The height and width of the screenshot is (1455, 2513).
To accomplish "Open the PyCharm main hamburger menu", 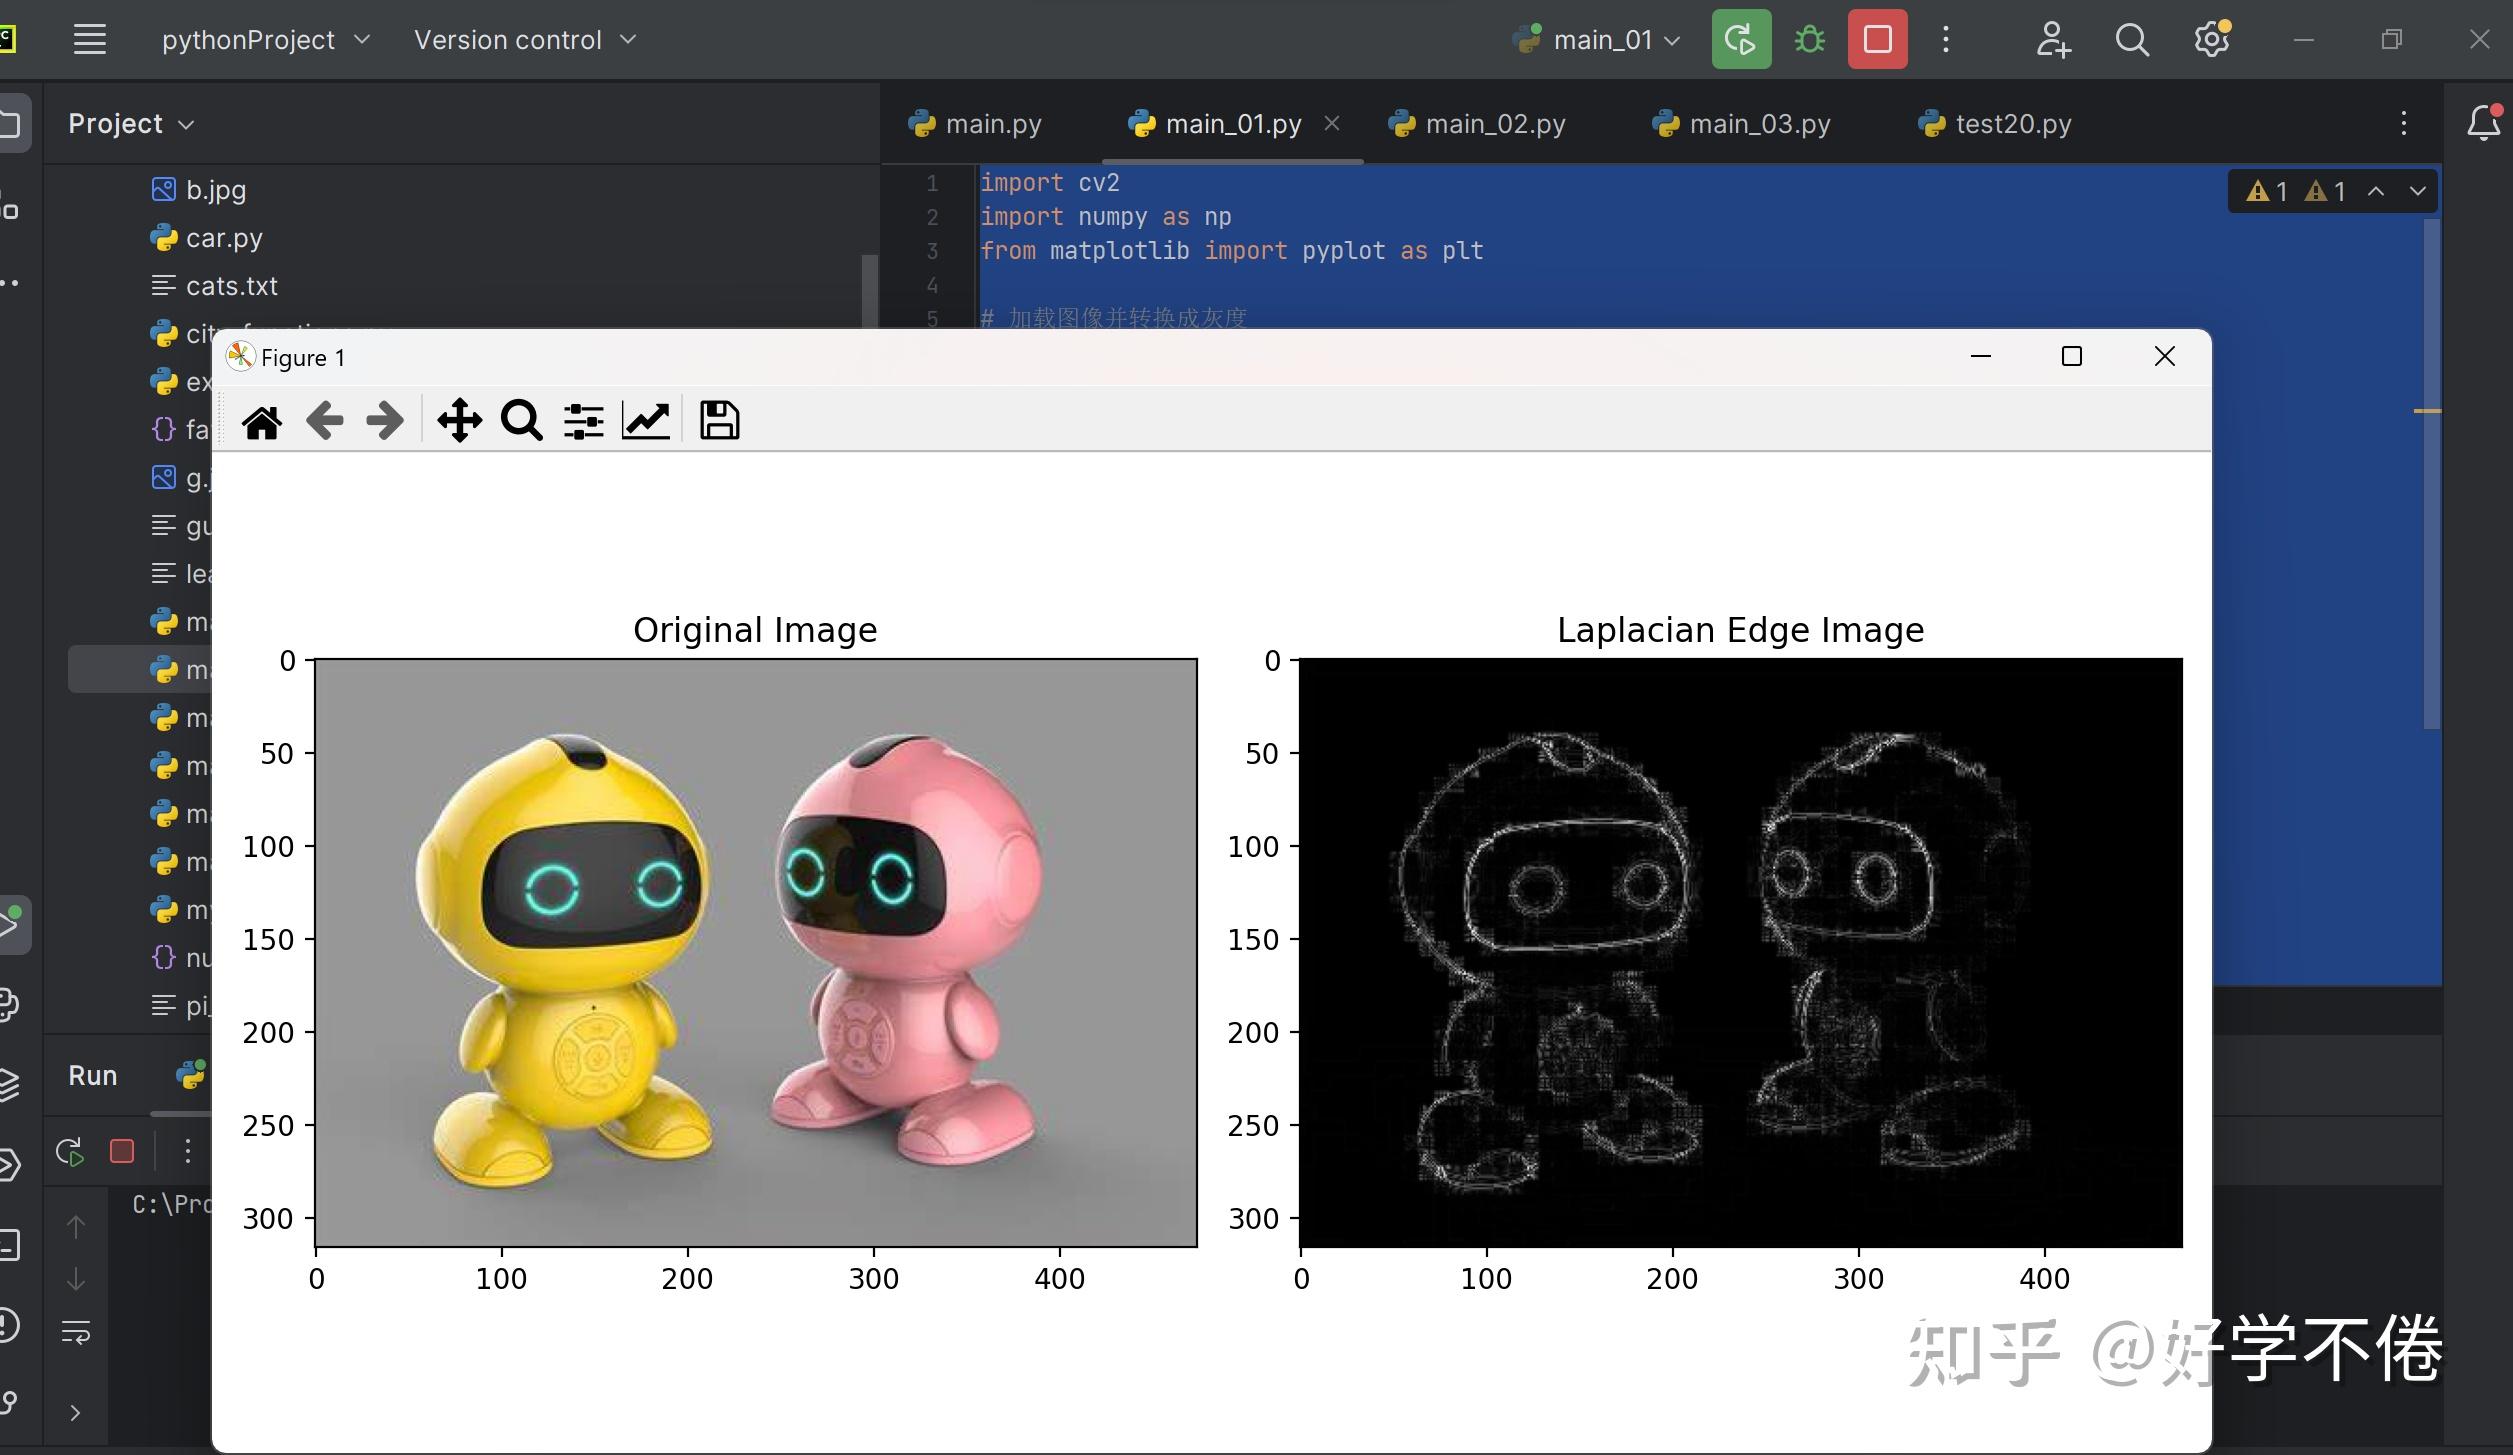I will click(90, 40).
